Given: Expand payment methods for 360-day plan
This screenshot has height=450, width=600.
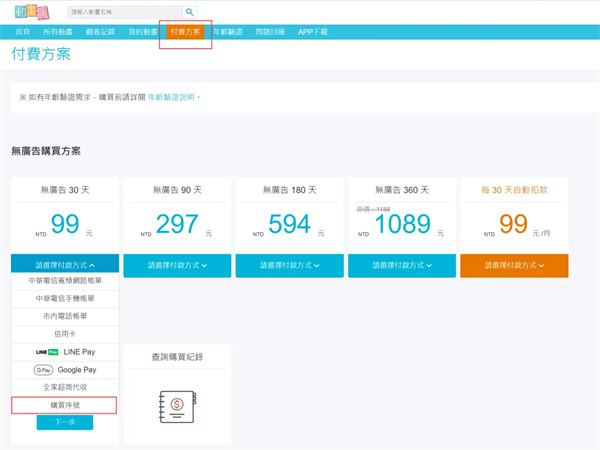Looking at the screenshot, I should click(402, 265).
